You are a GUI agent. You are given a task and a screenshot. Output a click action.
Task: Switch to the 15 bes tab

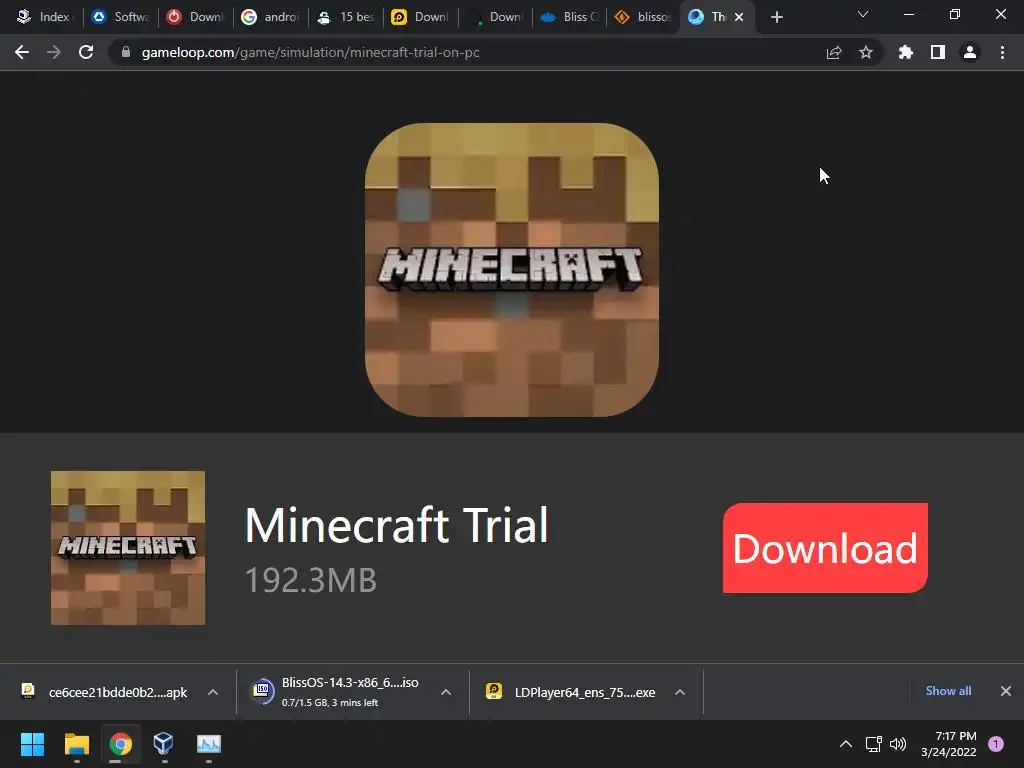[345, 17]
